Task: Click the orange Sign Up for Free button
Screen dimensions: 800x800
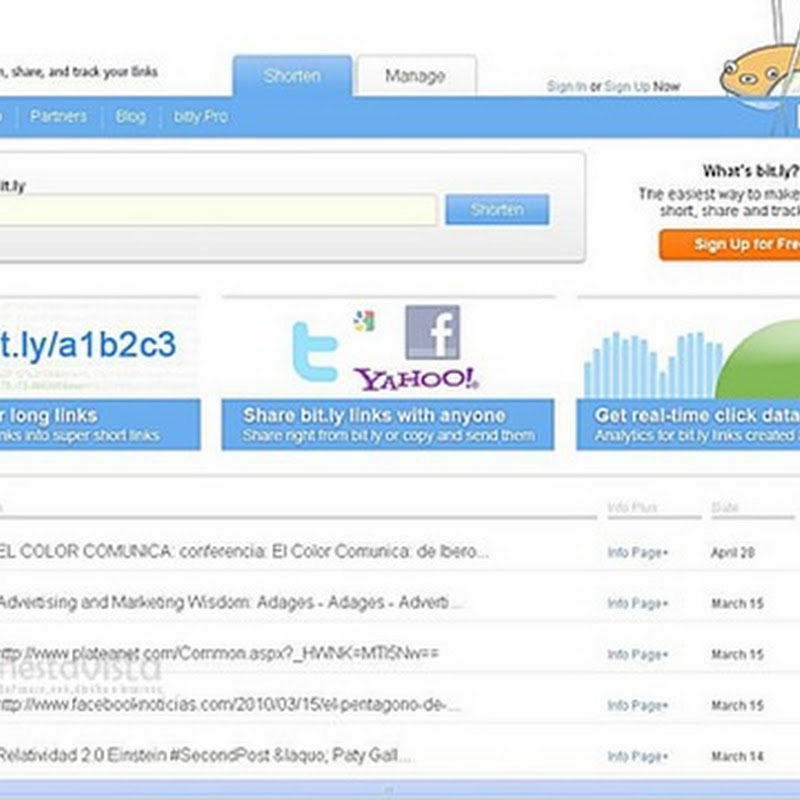Action: (730, 245)
